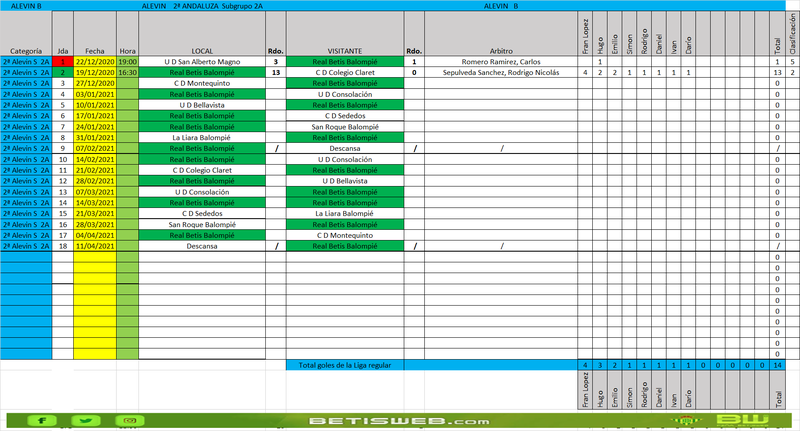This screenshot has width=800, height=431.
Task: Click Fran Lopez's 4 goals in matchday 2
Action: pos(585,72)
